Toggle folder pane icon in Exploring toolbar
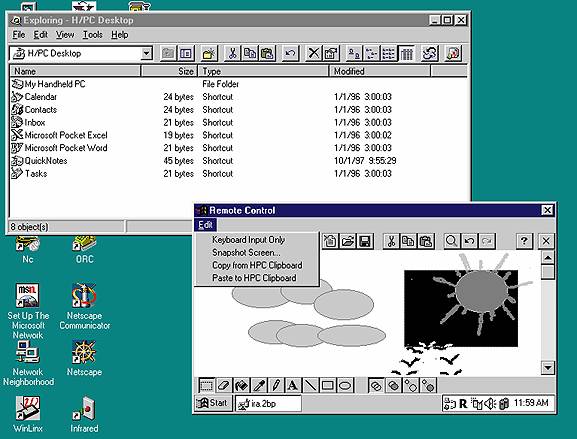Screen dimensions: 577x439 click(186, 53)
